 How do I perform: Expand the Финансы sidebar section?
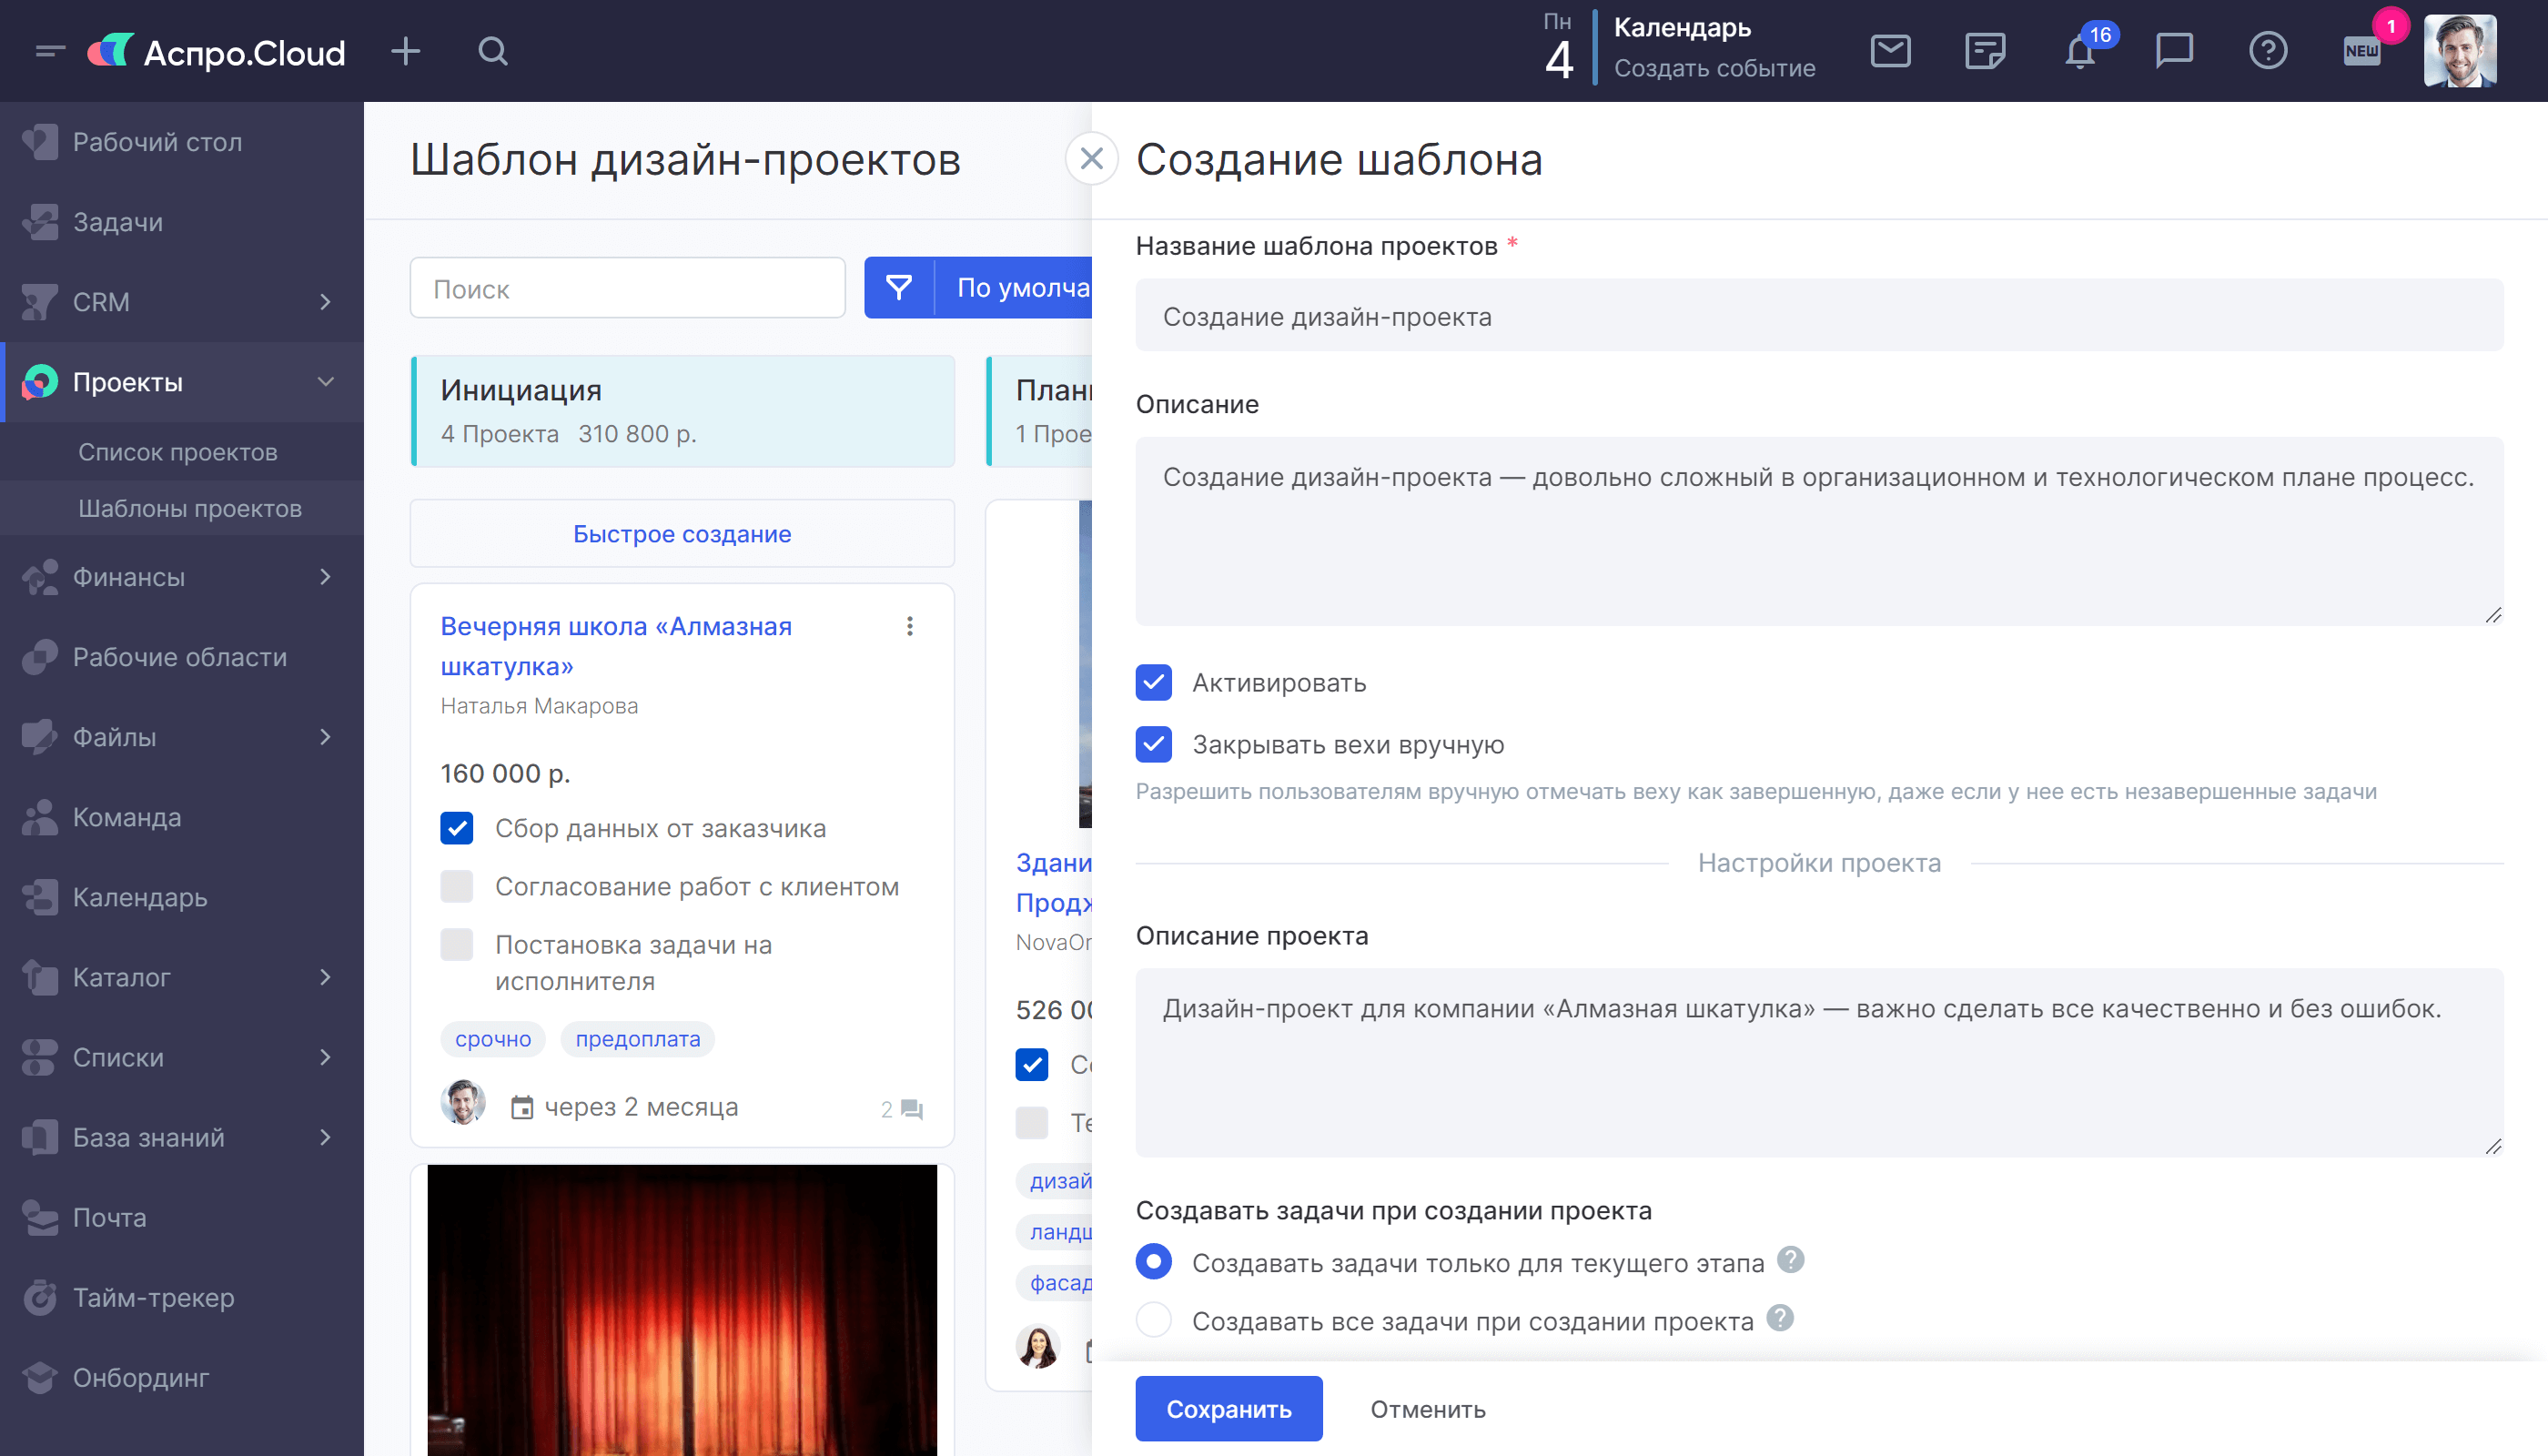click(325, 577)
